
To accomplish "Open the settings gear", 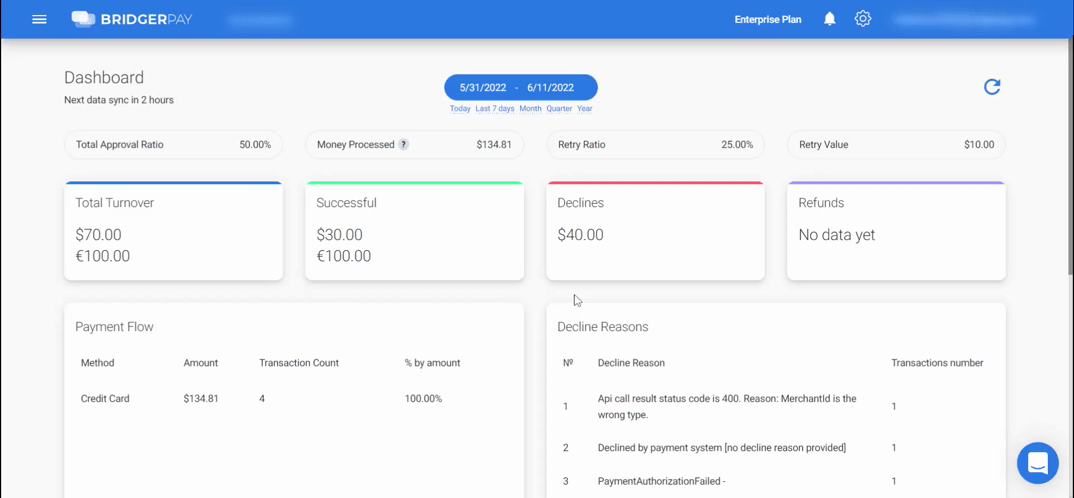I will (x=862, y=19).
